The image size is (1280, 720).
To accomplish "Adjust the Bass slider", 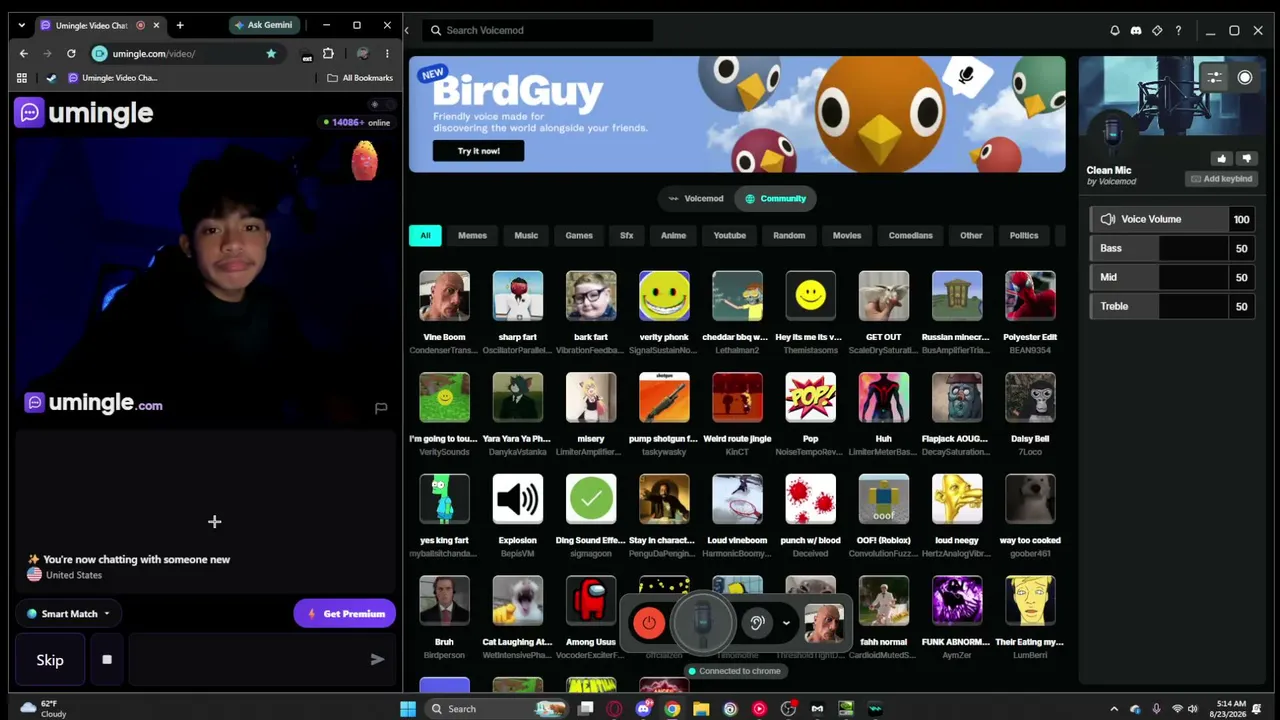I will (x=1172, y=248).
